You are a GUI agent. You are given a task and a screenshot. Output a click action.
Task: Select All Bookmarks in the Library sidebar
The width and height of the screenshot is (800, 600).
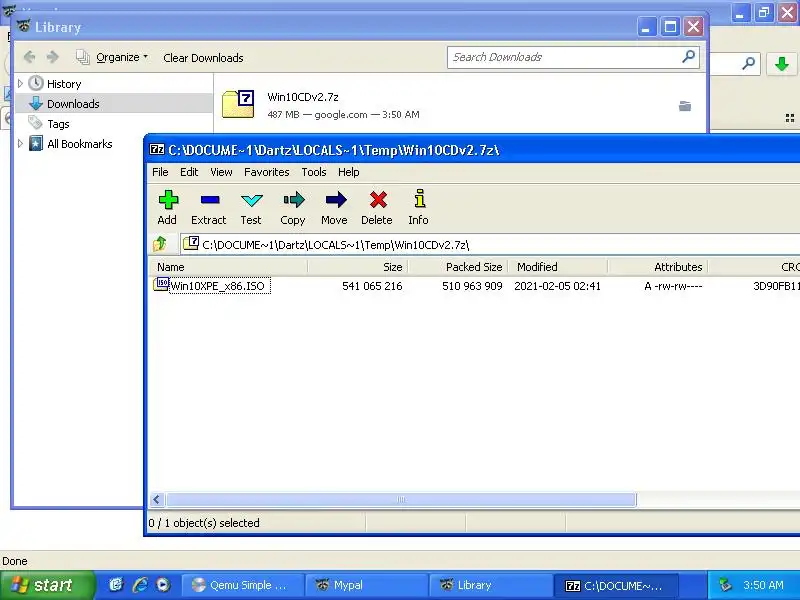point(70,144)
